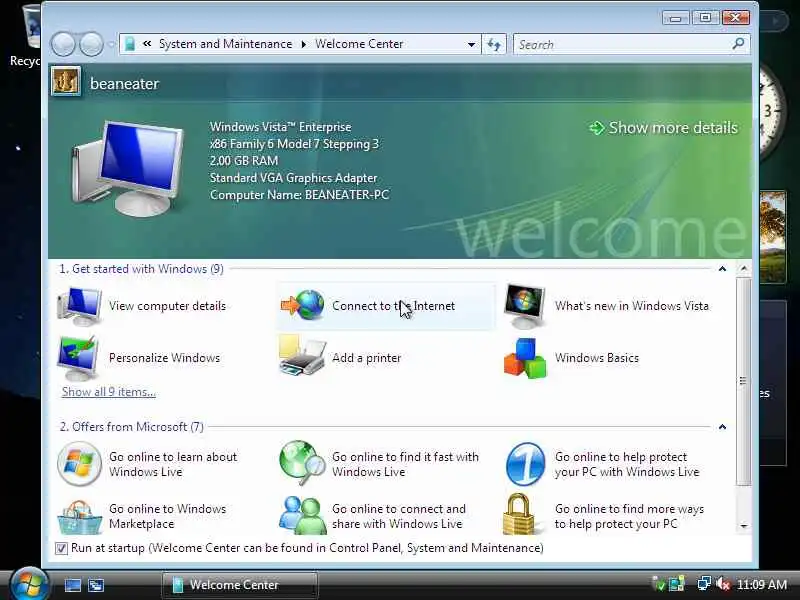The image size is (800, 600).
Task: Click the beaneater user name text
Action: pos(124,83)
